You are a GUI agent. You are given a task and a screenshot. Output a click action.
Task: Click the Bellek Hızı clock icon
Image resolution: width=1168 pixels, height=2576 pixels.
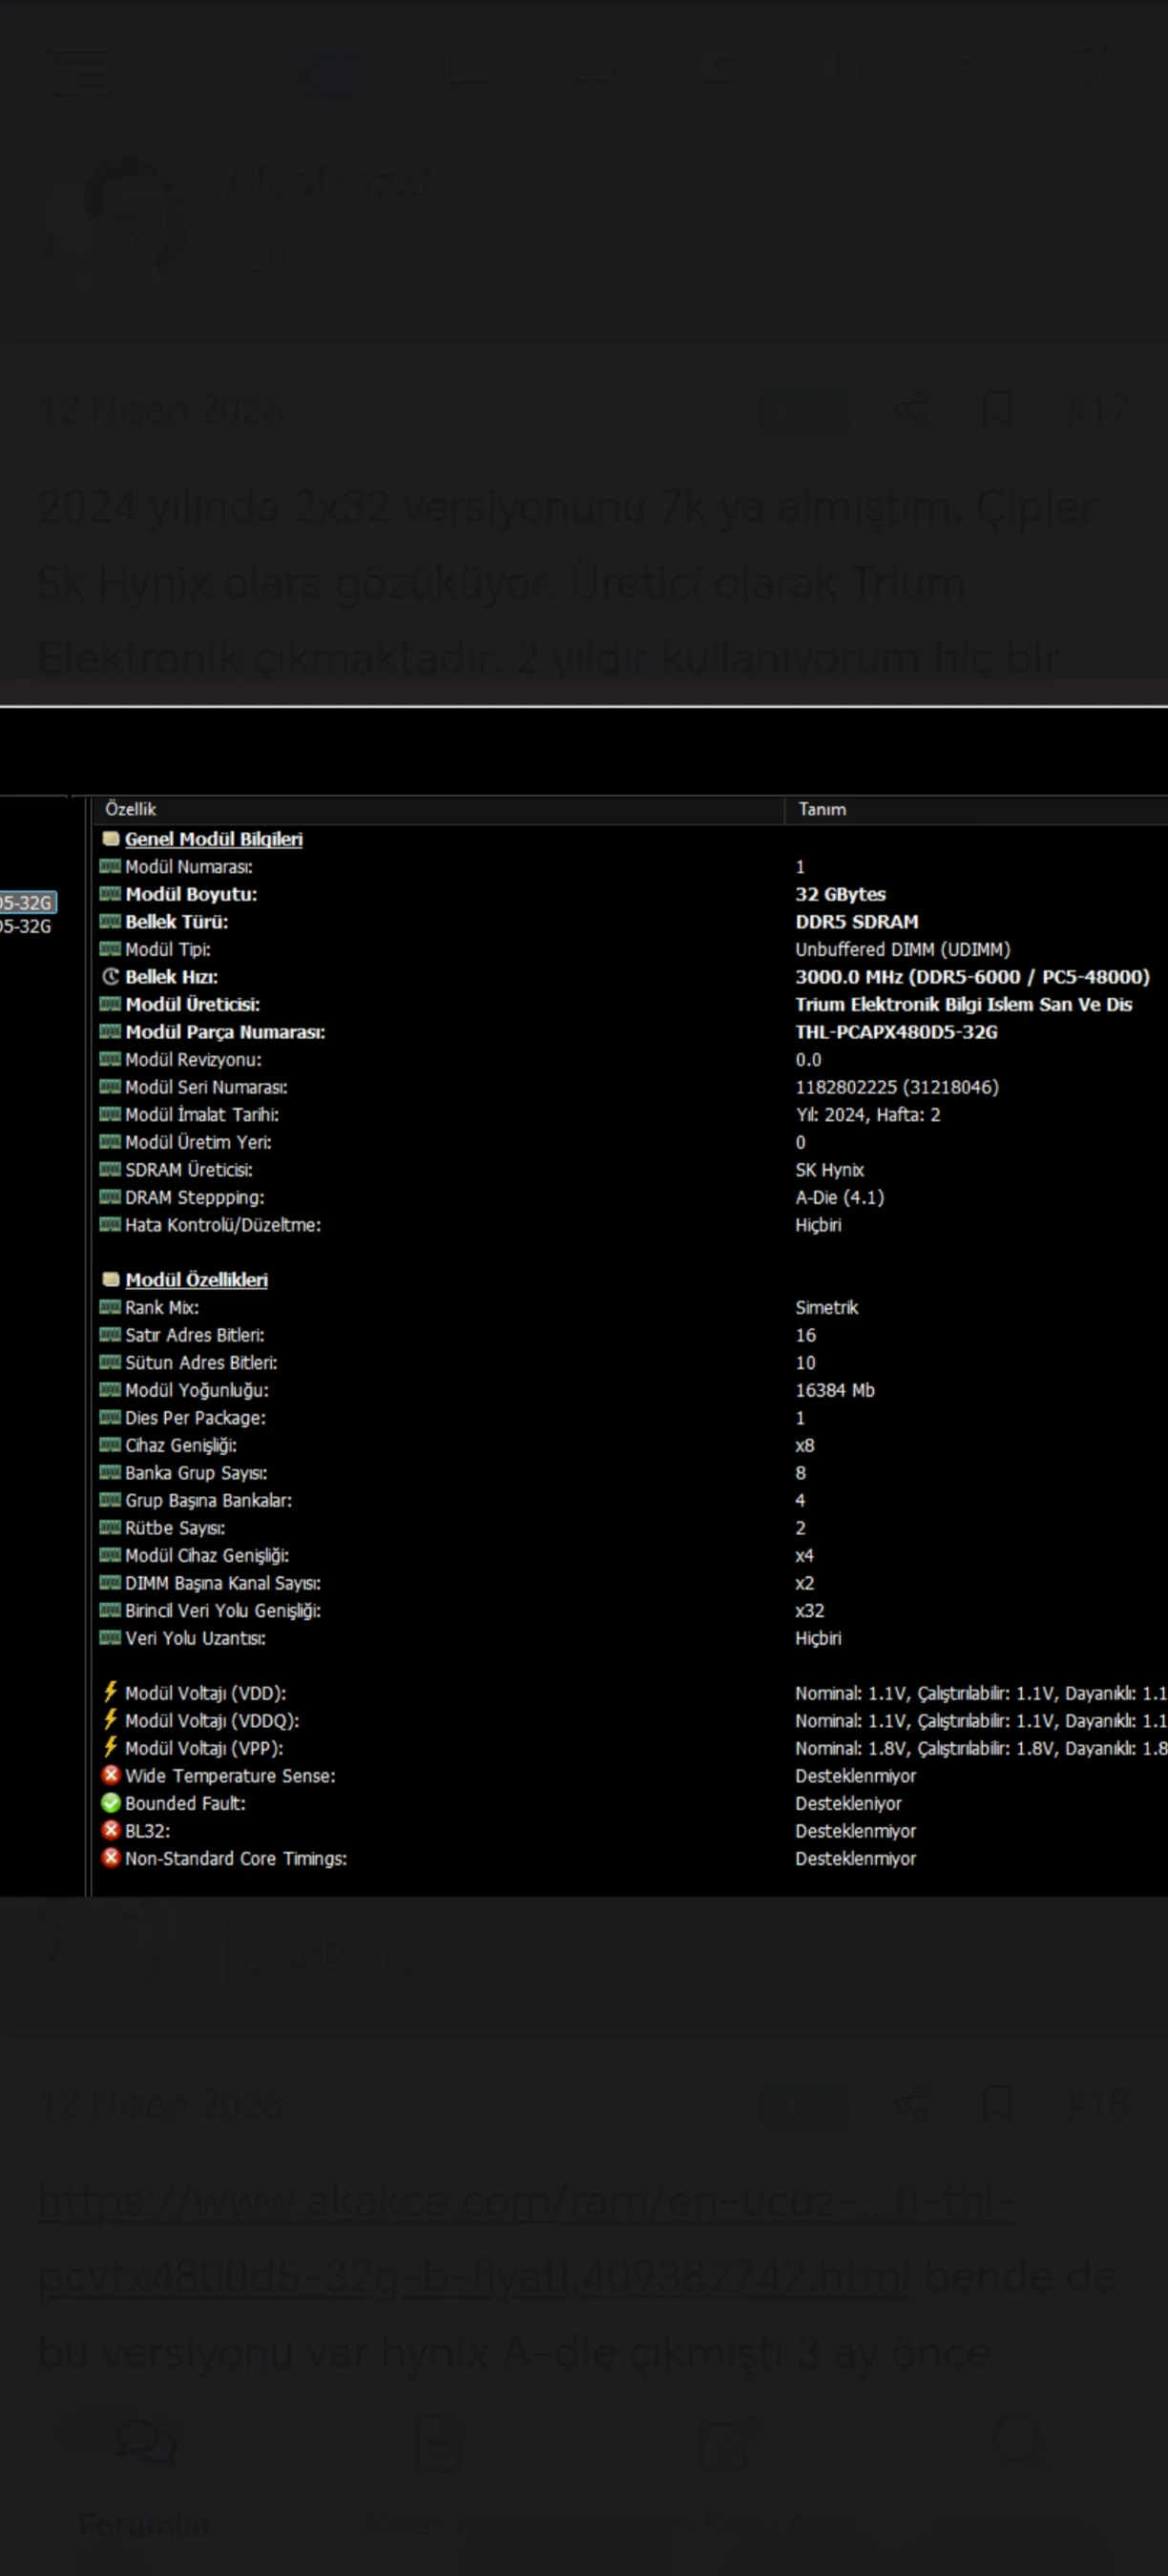tap(111, 977)
